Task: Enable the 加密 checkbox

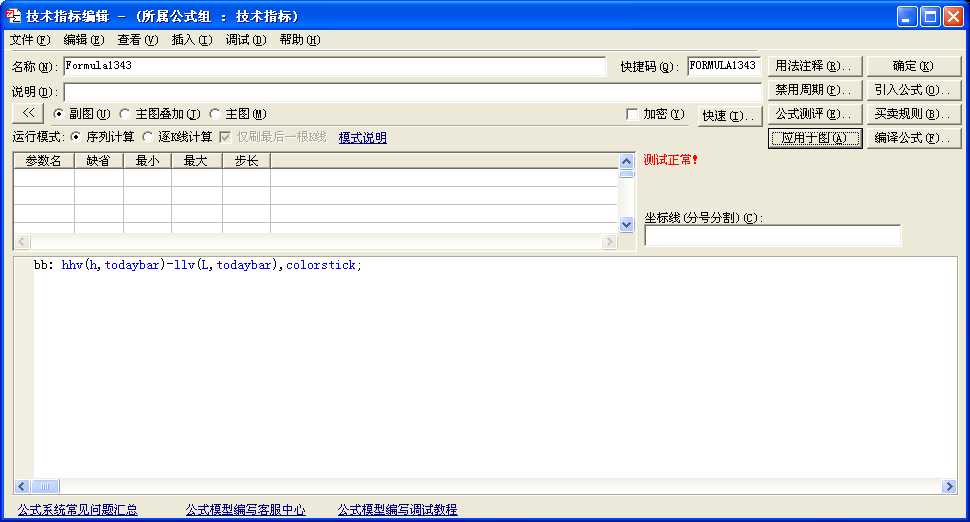Action: tap(632, 114)
